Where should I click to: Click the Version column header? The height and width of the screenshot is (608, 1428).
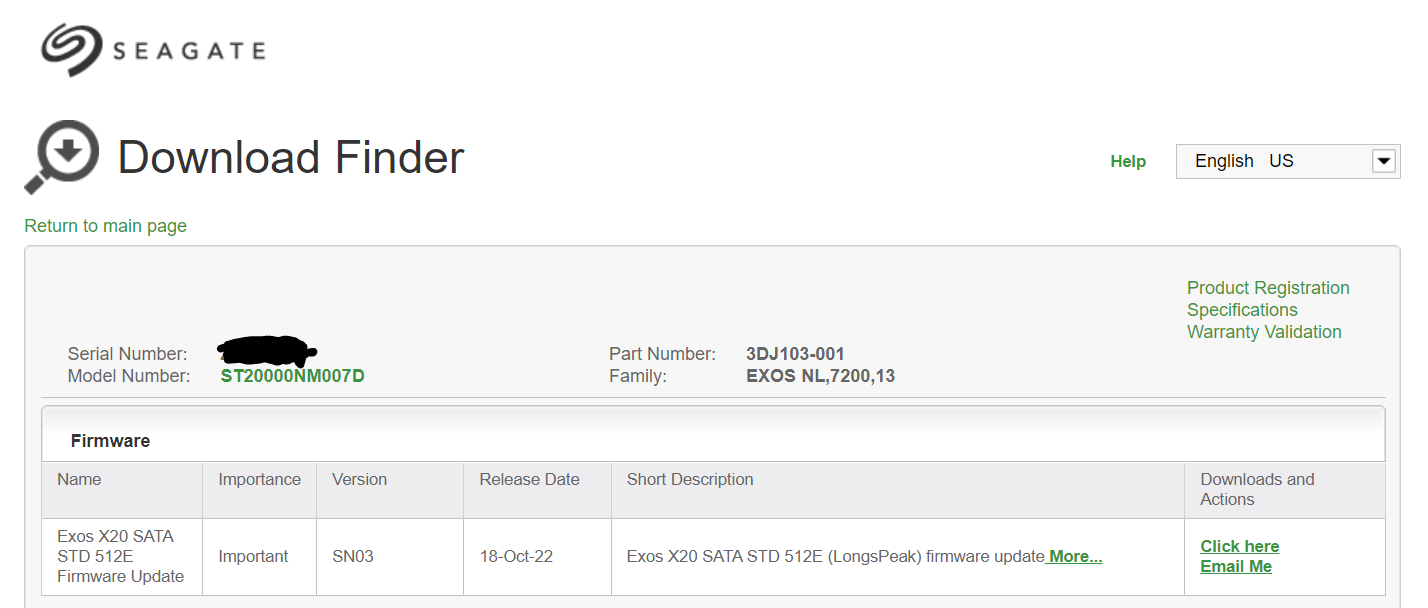(361, 479)
